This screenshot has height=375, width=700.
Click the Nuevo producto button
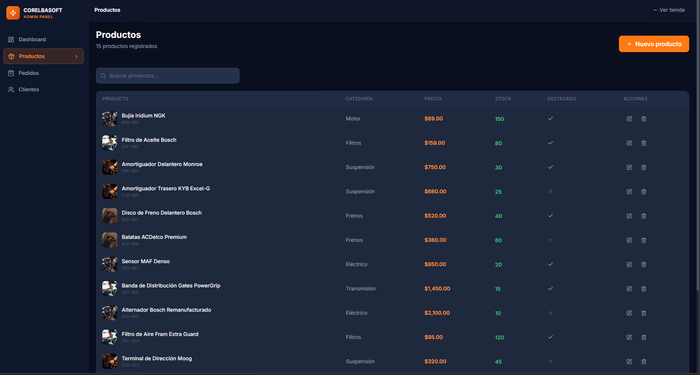point(654,44)
